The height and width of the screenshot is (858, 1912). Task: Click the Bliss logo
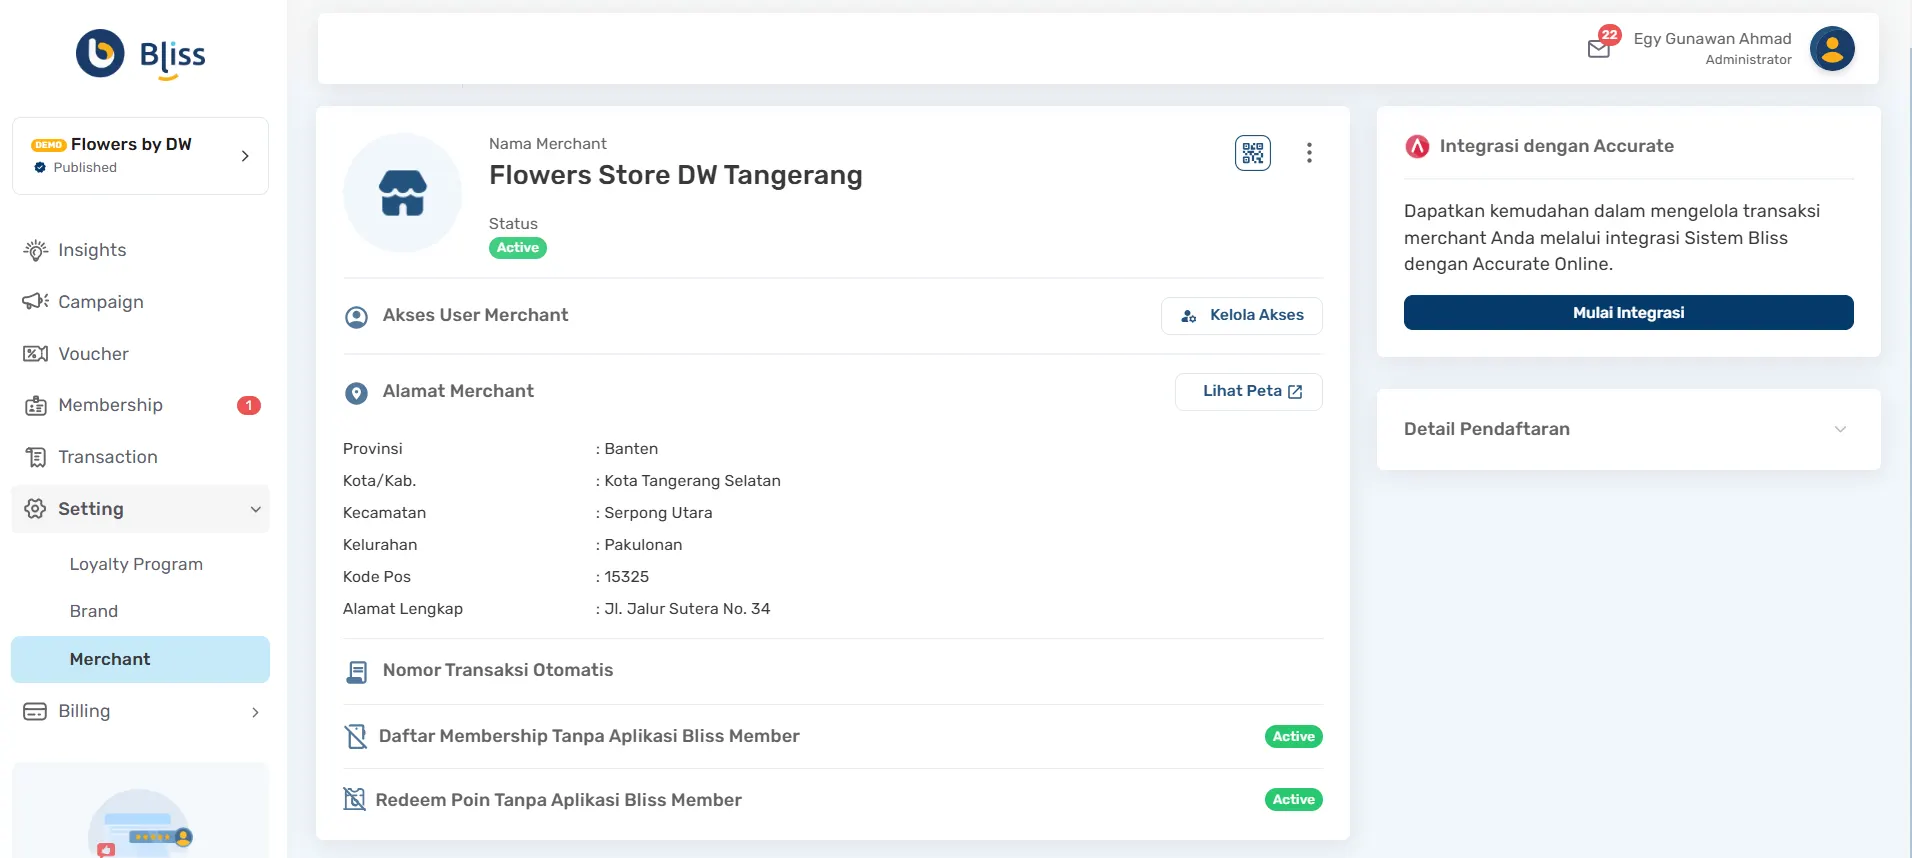141,54
